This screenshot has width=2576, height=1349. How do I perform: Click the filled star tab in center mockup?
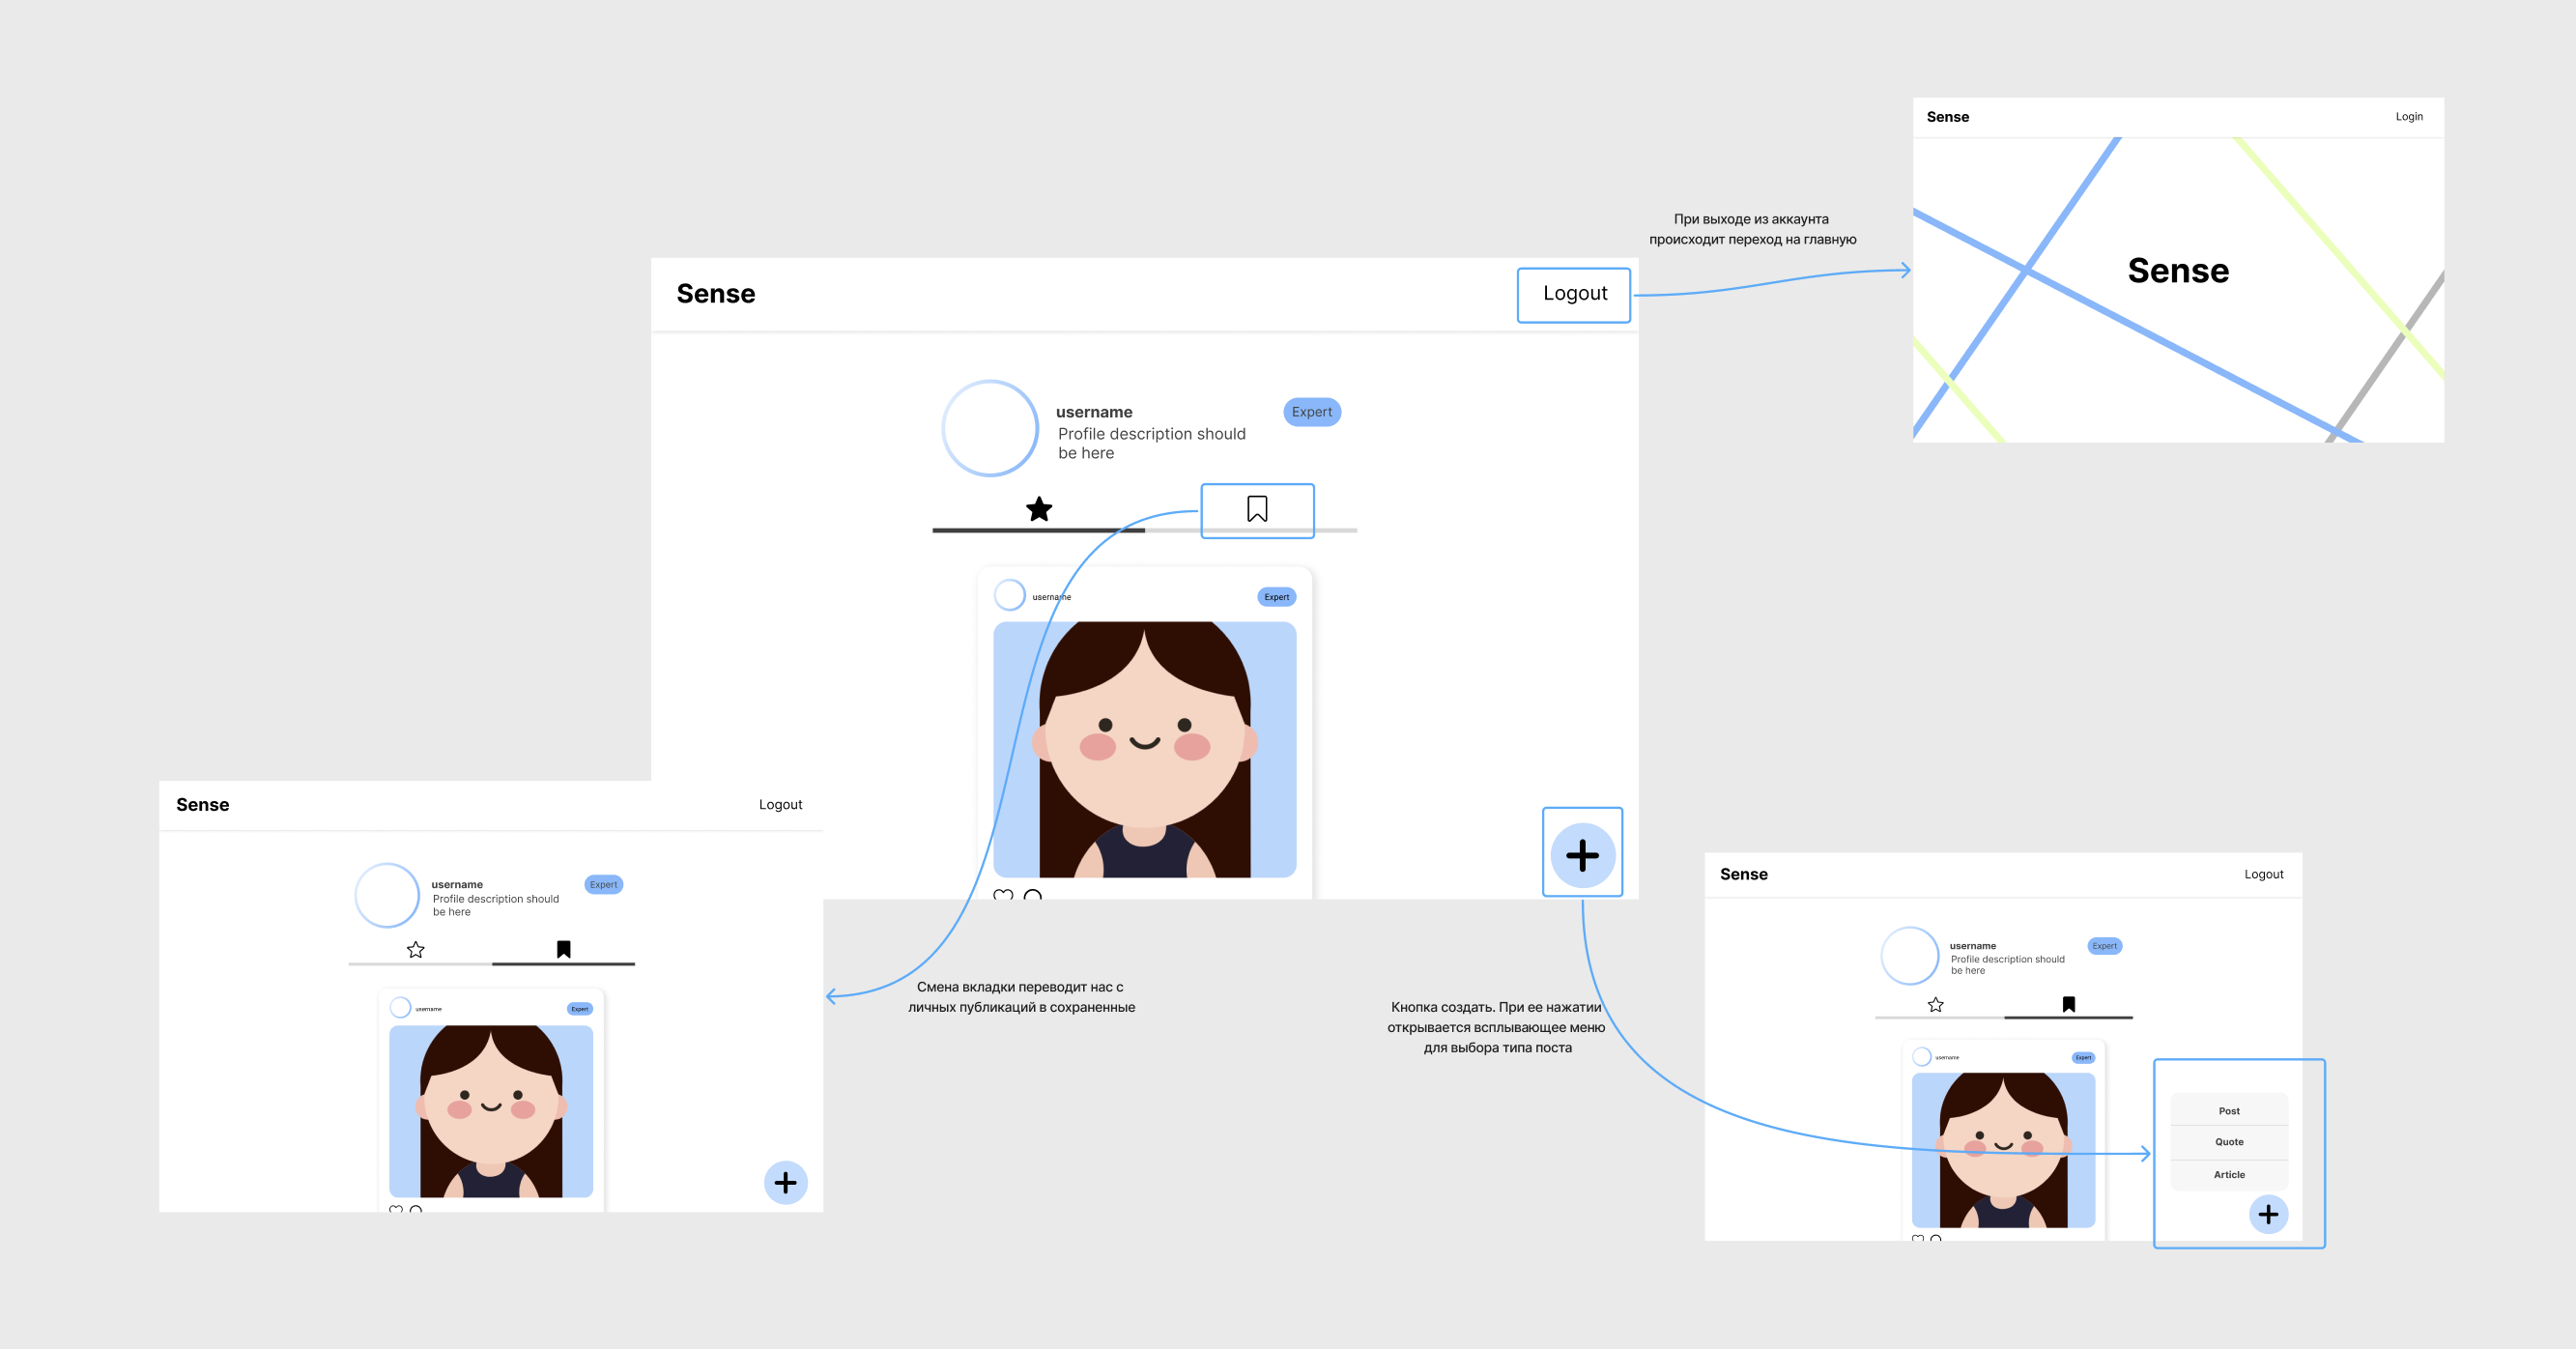[x=1039, y=510]
